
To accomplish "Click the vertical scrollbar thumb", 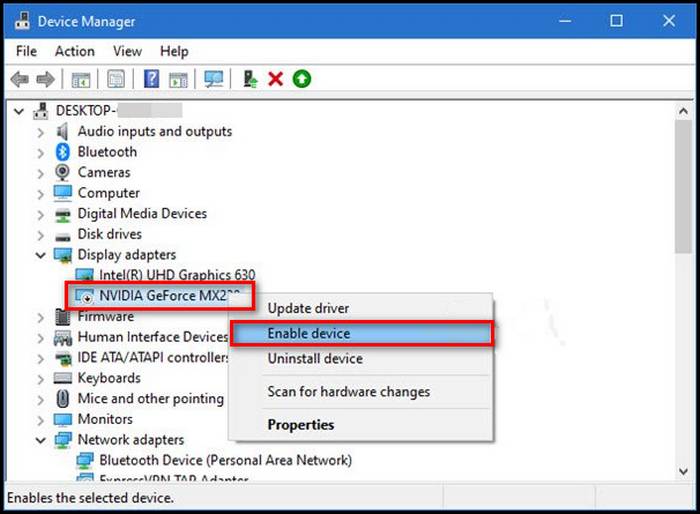I will [x=683, y=187].
